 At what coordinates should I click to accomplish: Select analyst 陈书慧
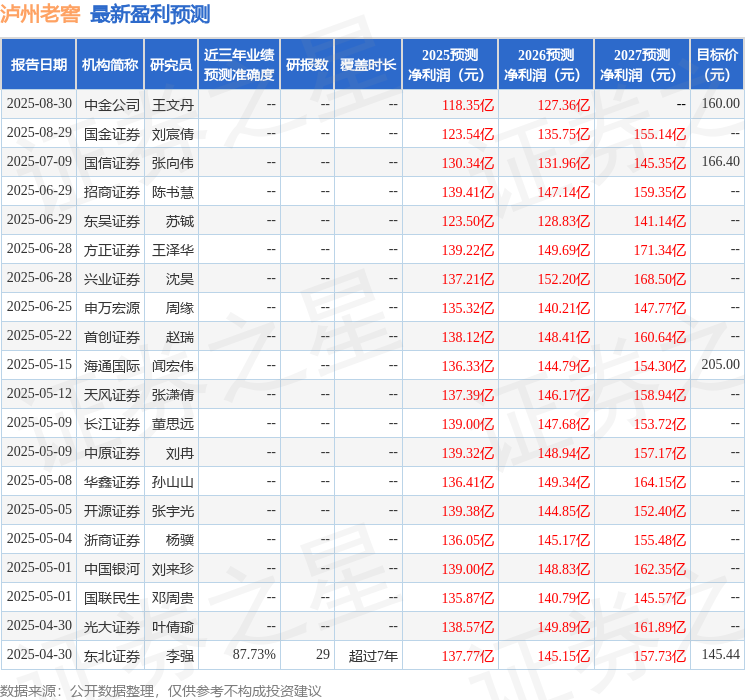pos(173,192)
